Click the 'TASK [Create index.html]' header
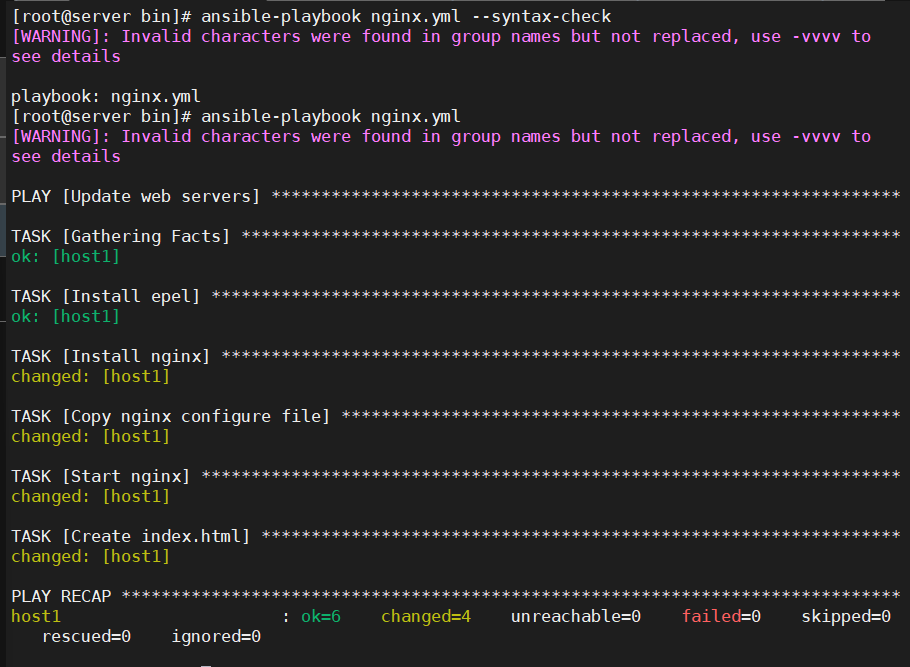 point(131,536)
